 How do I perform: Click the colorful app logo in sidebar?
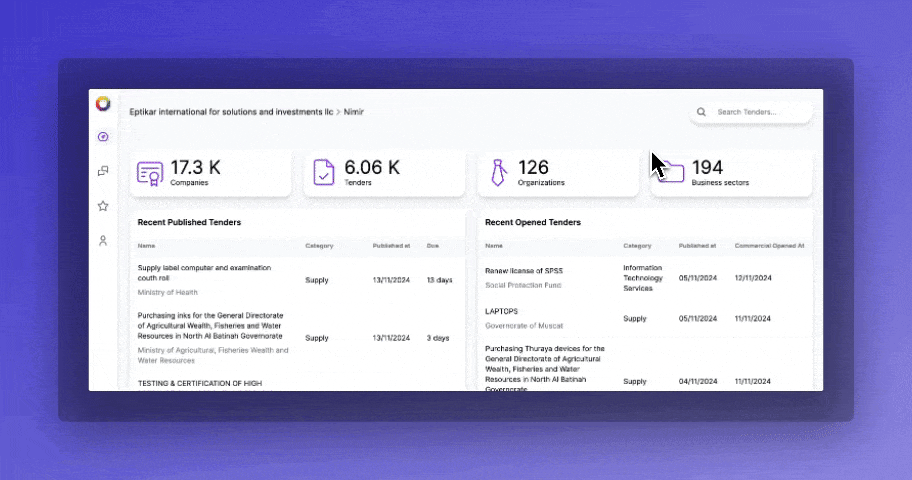[x=102, y=104]
